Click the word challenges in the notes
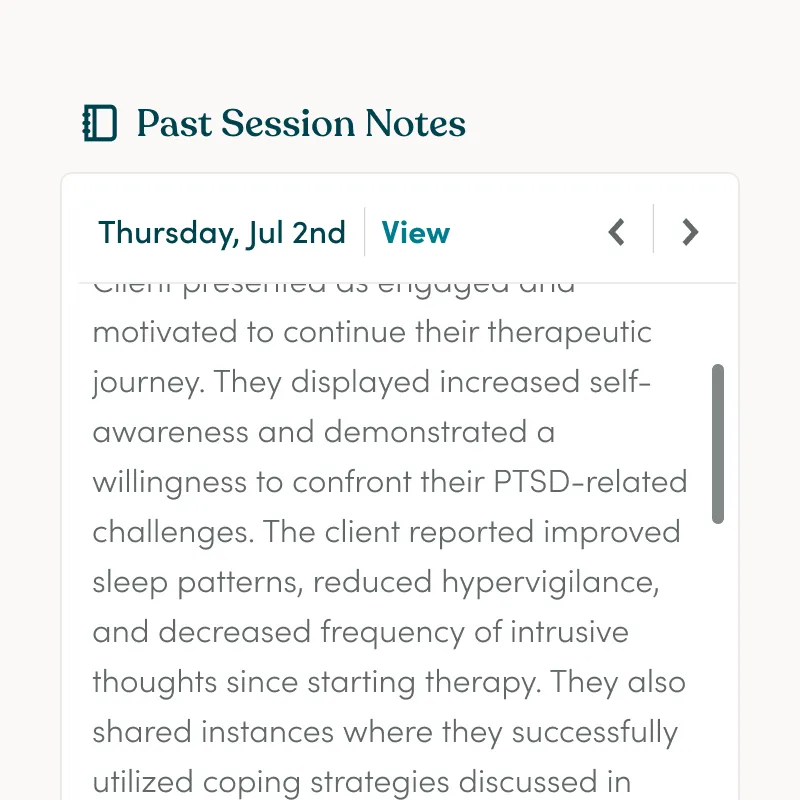Image resolution: width=800 pixels, height=800 pixels. point(172,532)
